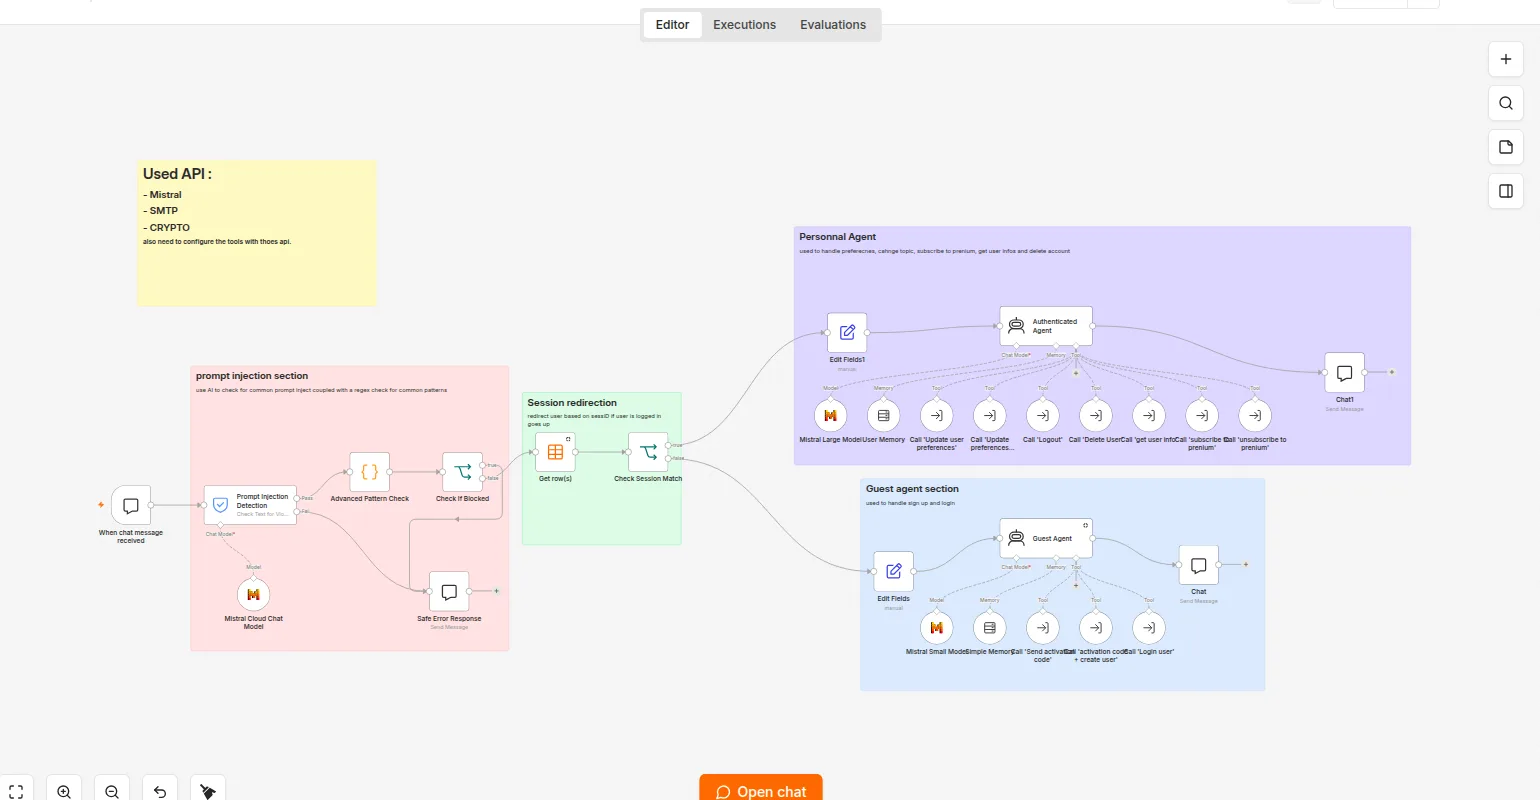The height and width of the screenshot is (800, 1540).
Task: Switch to the Editor tab
Action: [x=672, y=25]
